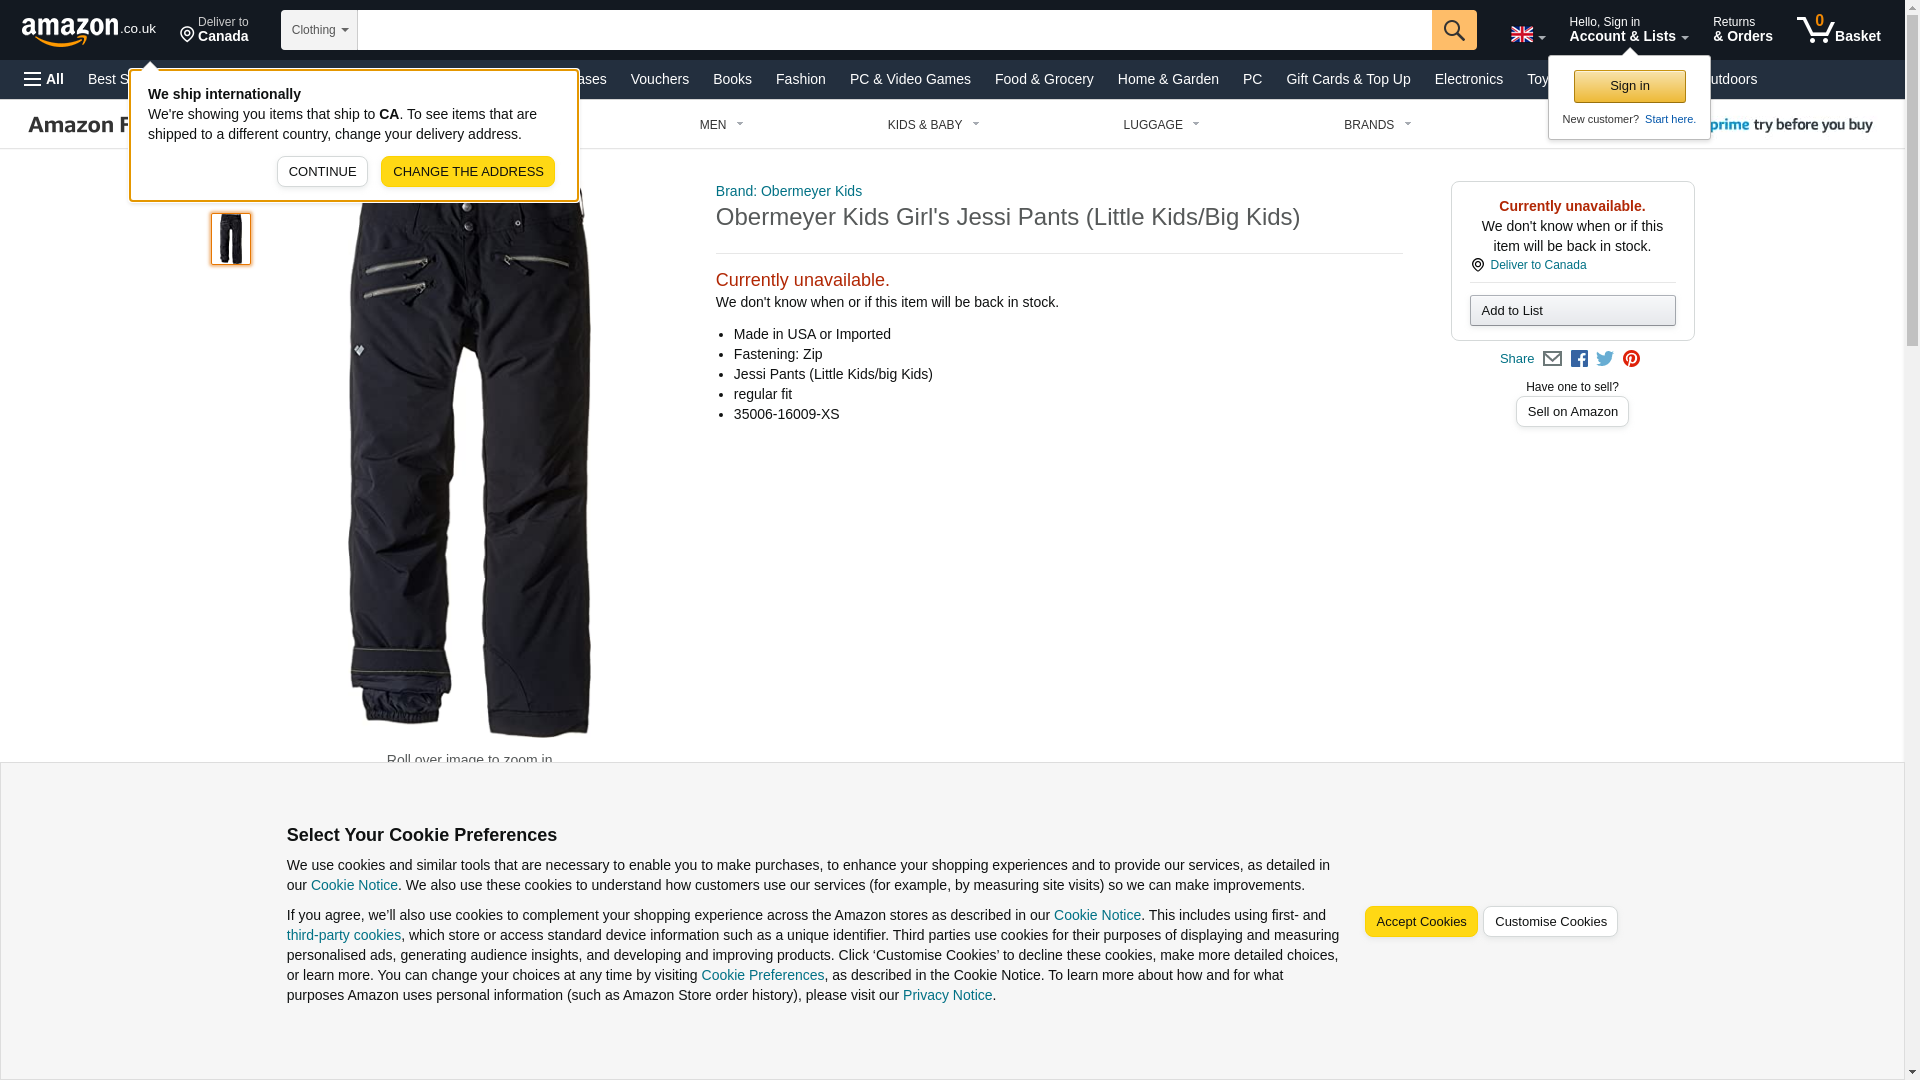
Task: Select the black pants thumbnail image
Action: (231, 239)
